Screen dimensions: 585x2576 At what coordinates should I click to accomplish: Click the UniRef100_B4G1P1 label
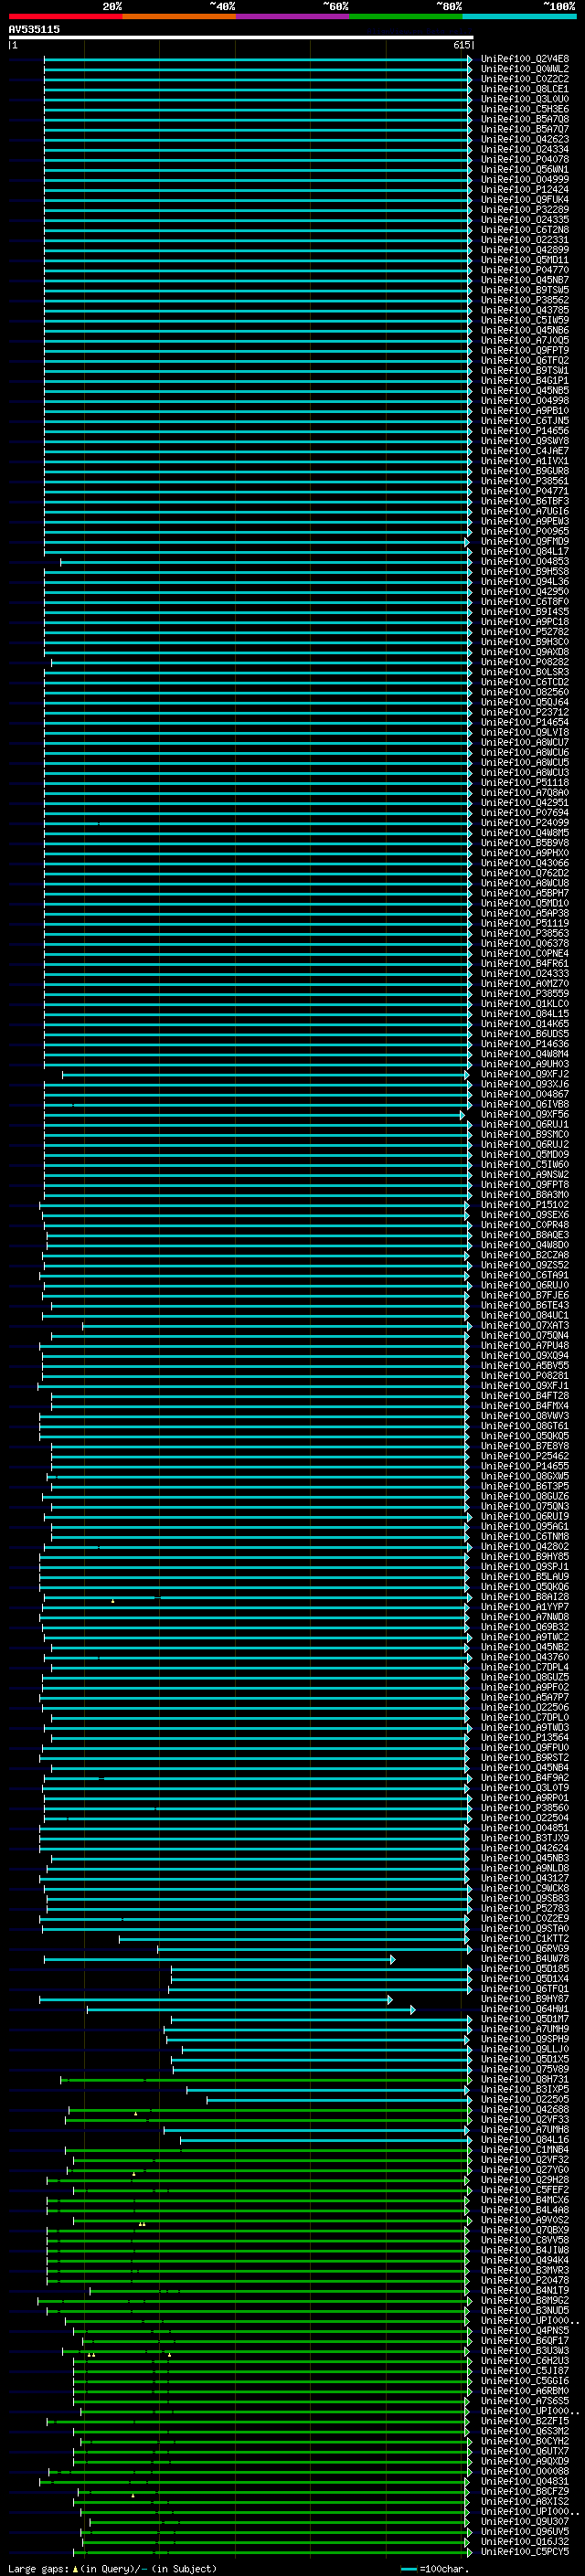click(x=525, y=380)
